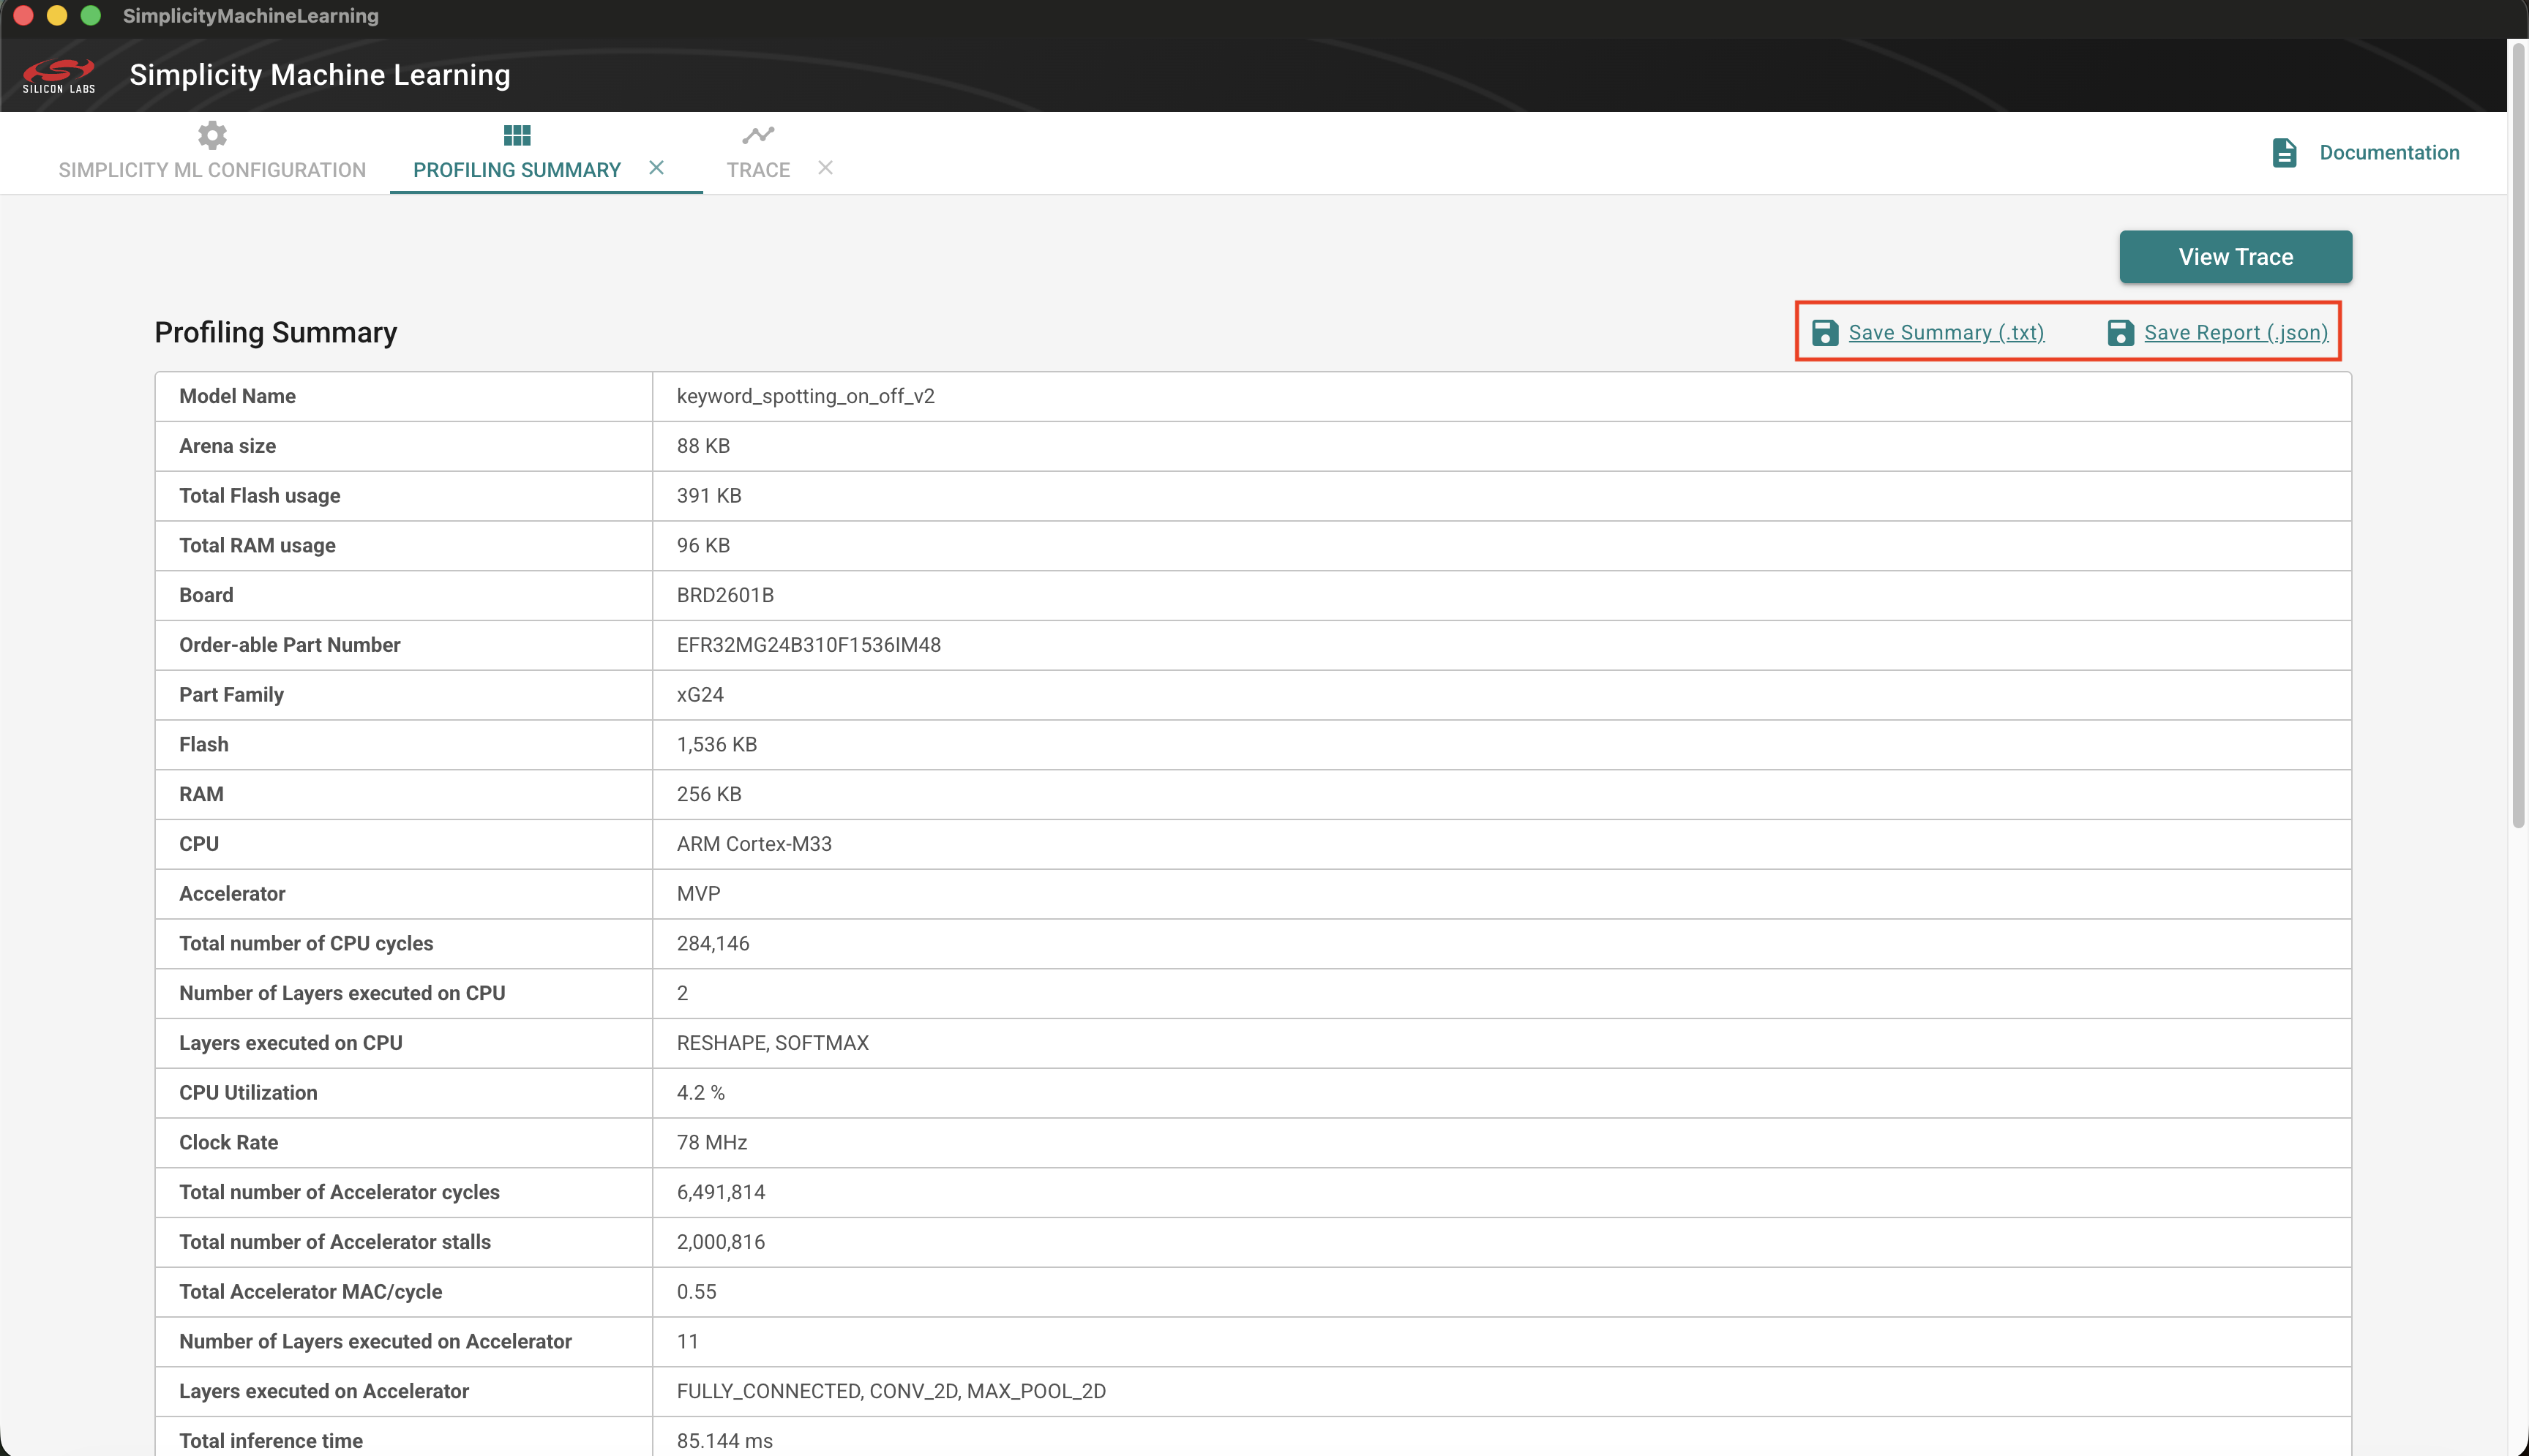Screen dimensions: 2529x1456
Task: Click the Profiling Summary grid icon
Action: 517,135
